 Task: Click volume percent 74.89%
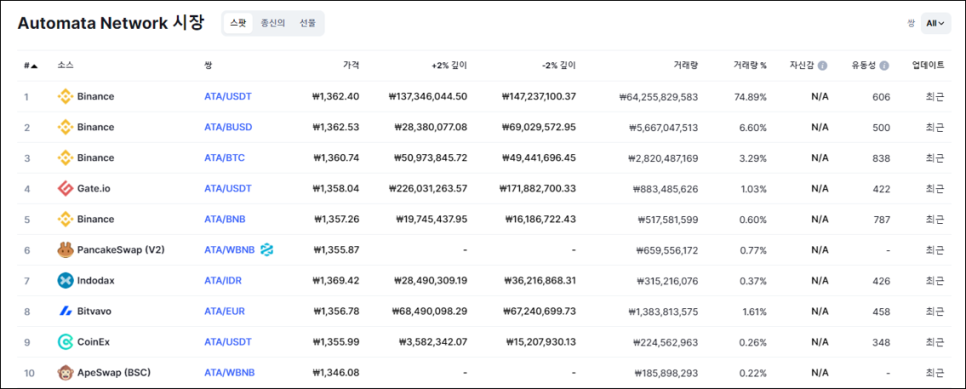tap(751, 97)
